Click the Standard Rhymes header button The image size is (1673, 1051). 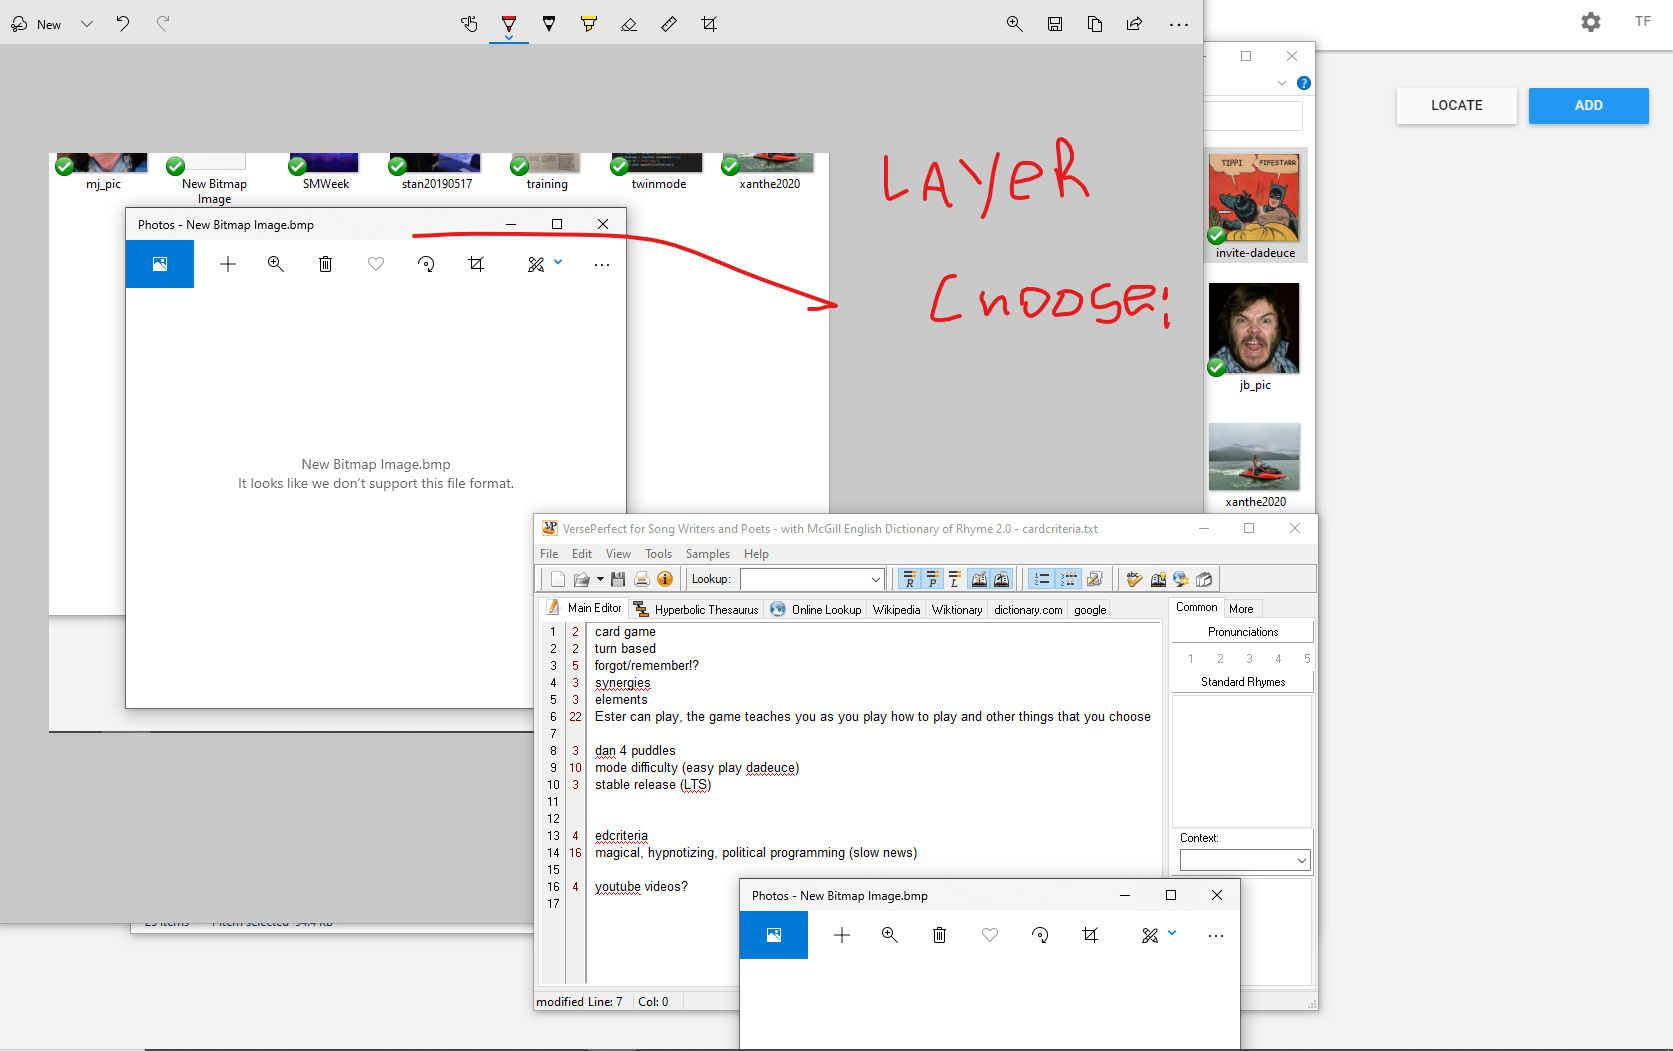pyautogui.click(x=1242, y=682)
